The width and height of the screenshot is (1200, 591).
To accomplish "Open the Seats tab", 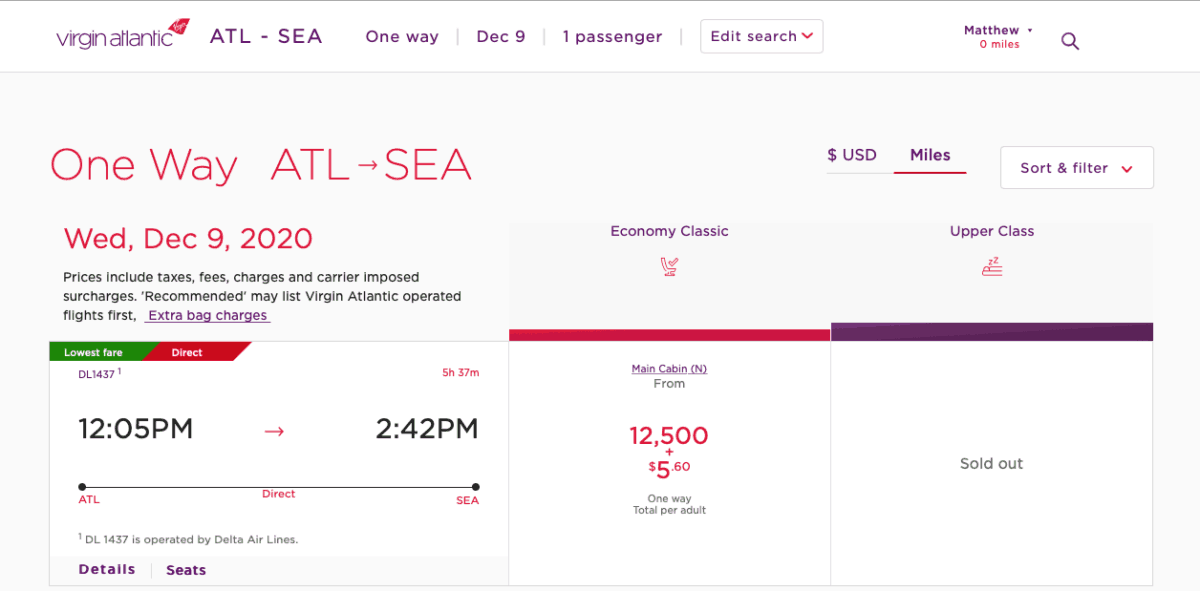I will click(x=185, y=569).
